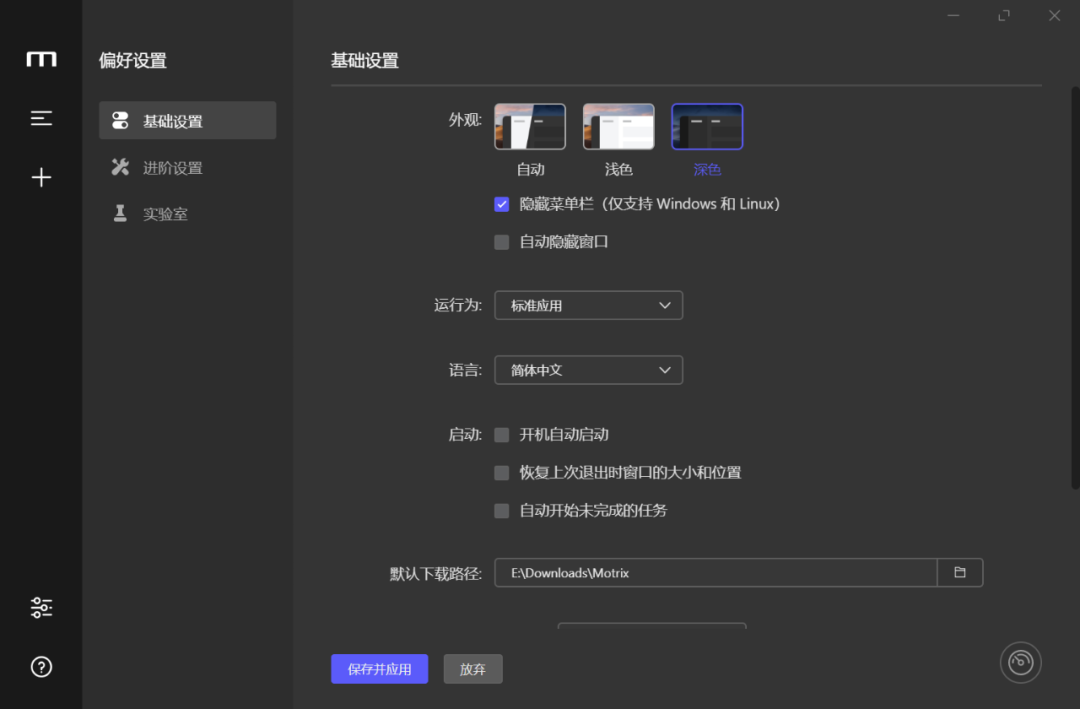1080x709 pixels.
Task: Check 自动开始未完成的任务 option
Action: click(501, 511)
